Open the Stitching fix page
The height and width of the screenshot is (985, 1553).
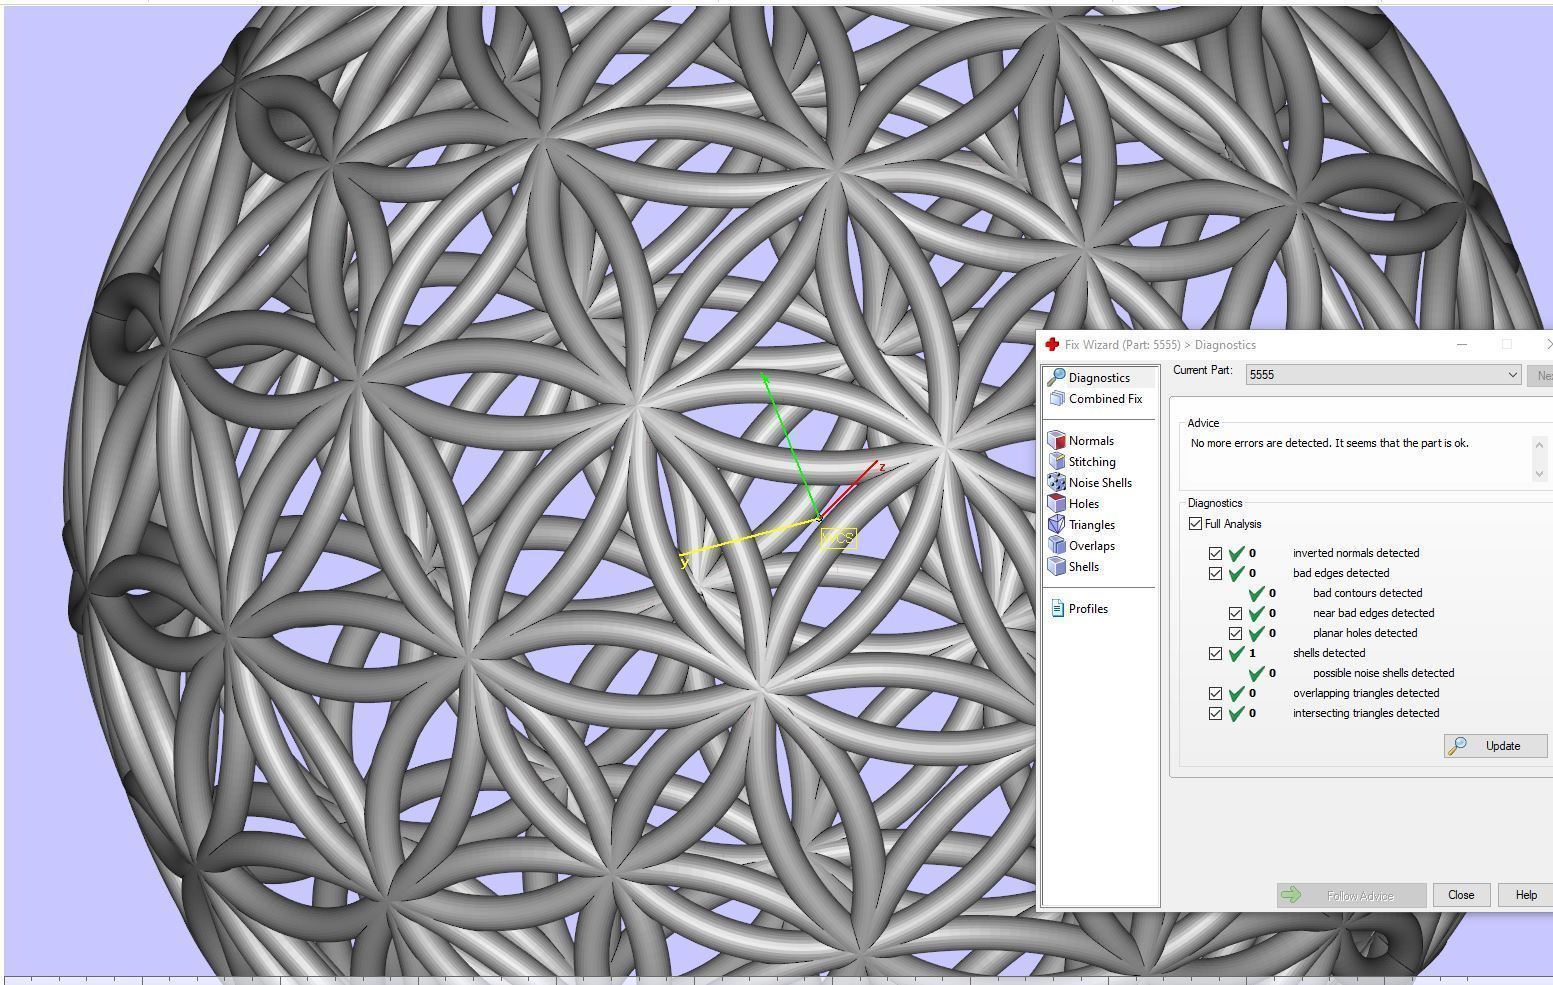tap(1091, 461)
